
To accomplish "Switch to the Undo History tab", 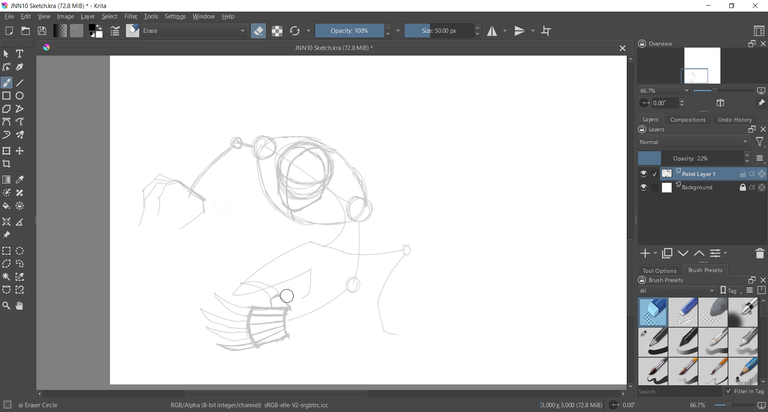I will point(735,119).
